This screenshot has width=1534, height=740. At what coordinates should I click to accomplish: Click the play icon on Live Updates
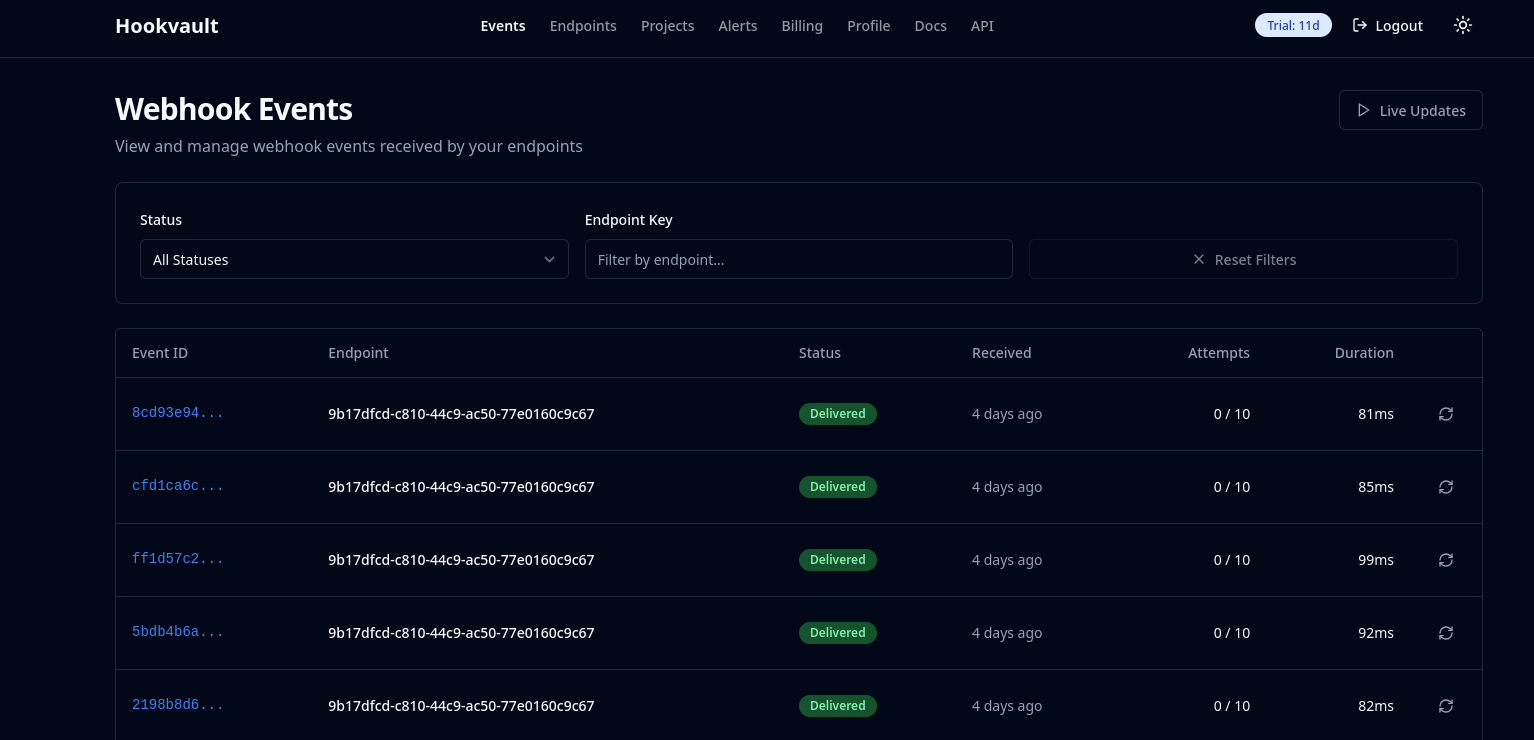1364,110
